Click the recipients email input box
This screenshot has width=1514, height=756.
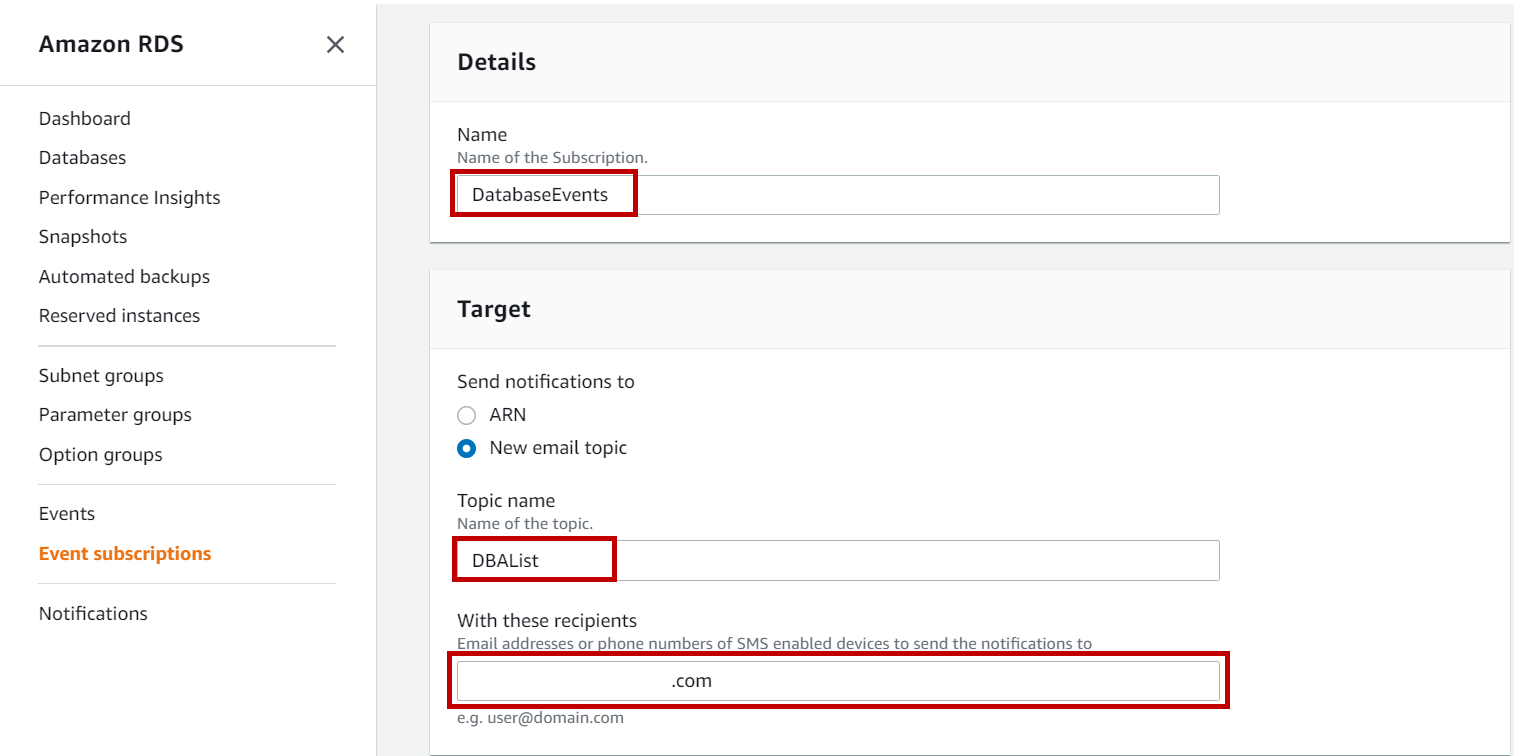(x=838, y=681)
